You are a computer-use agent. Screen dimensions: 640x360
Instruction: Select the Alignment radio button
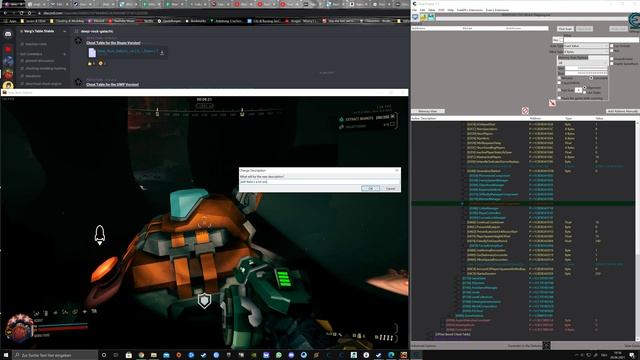(585, 88)
